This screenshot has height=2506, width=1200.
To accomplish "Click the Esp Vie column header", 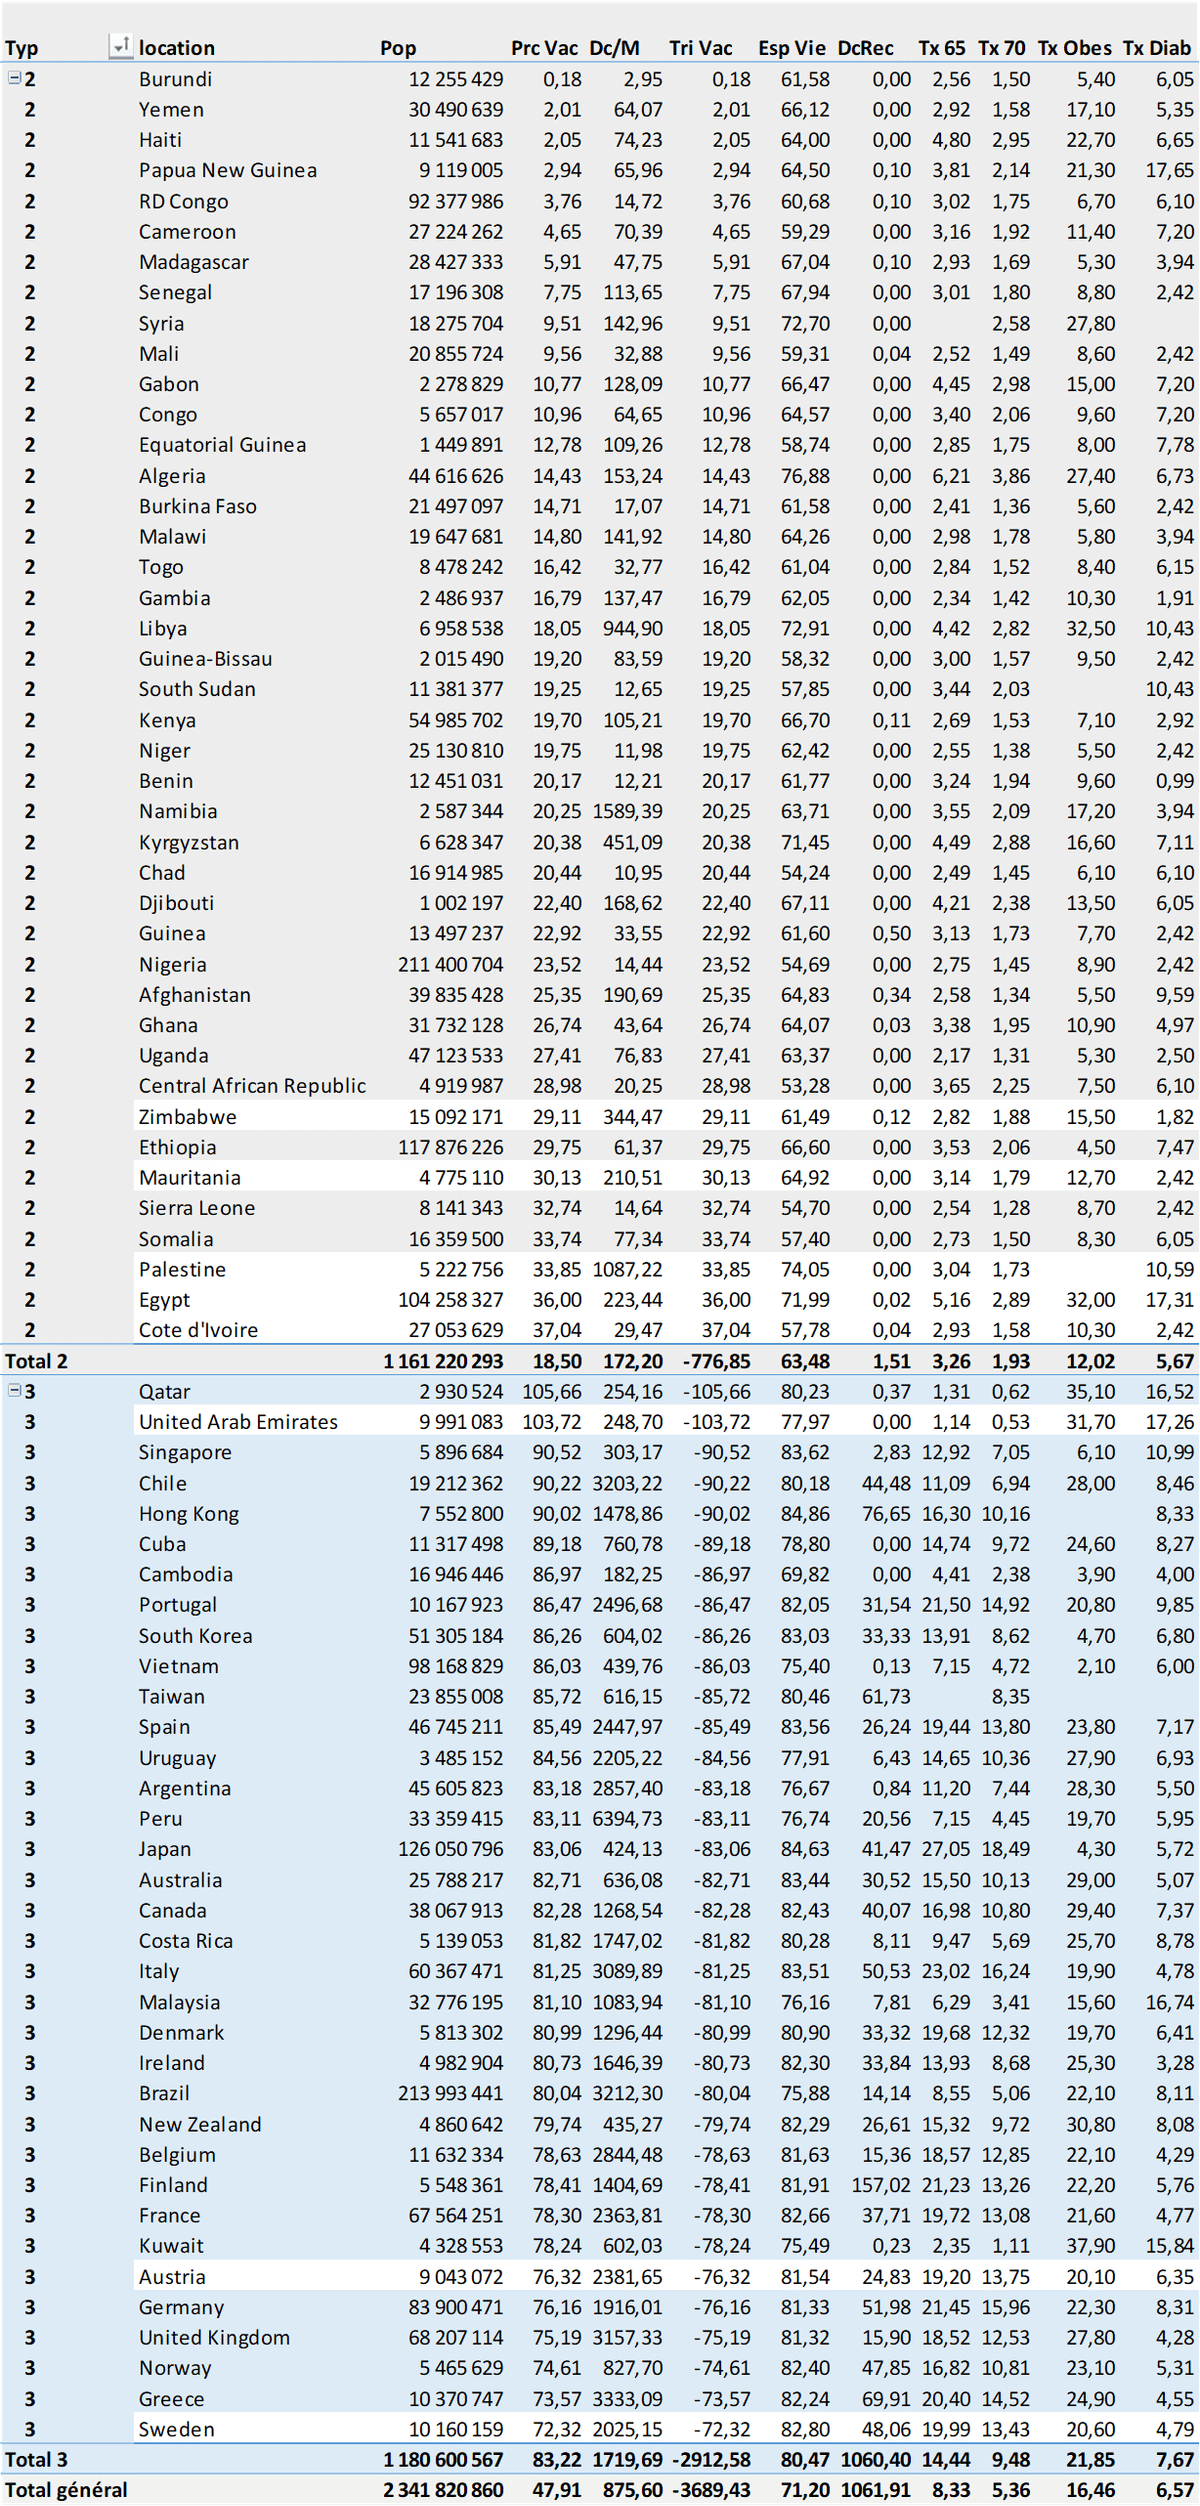I will [792, 48].
